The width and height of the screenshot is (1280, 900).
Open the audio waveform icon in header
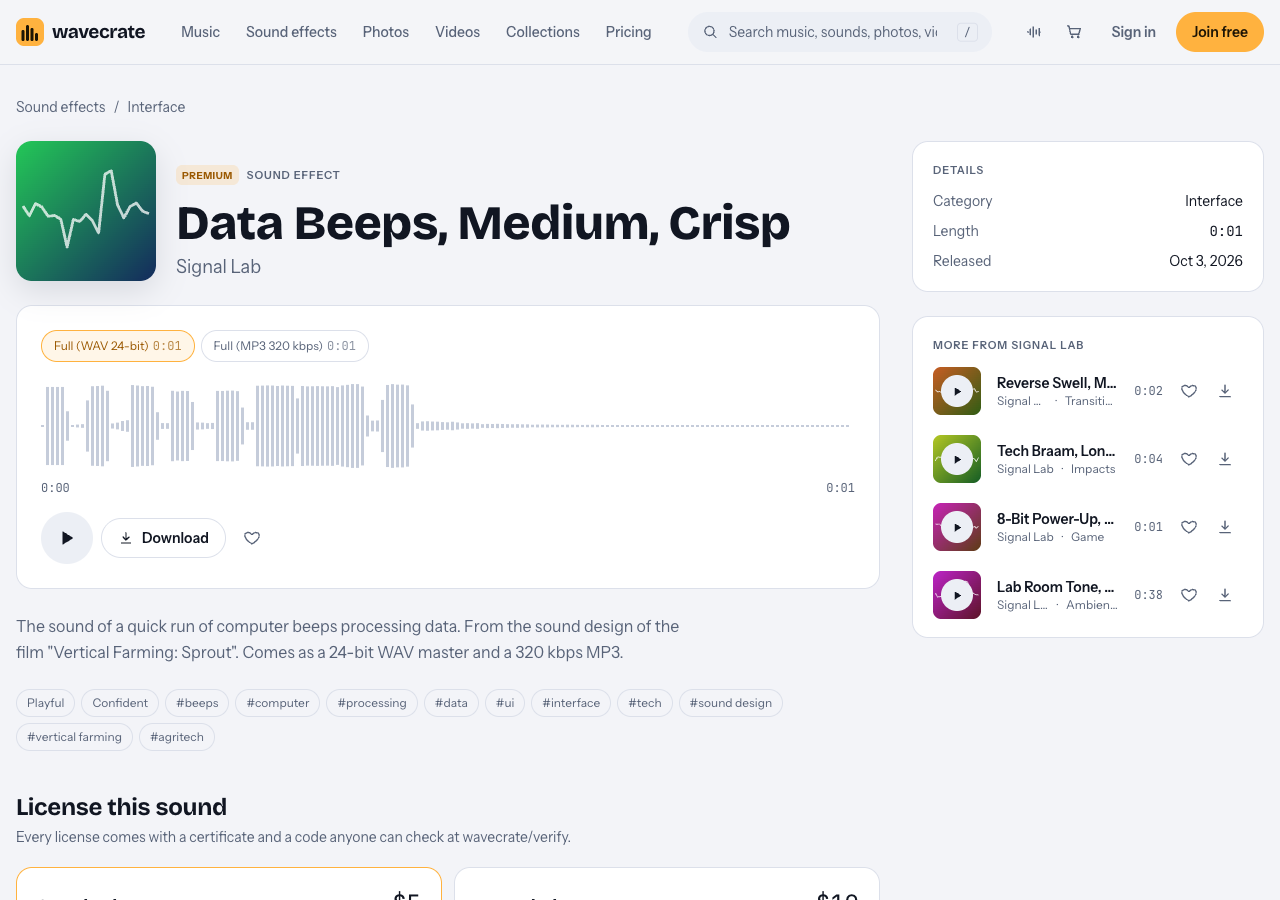coord(1034,32)
